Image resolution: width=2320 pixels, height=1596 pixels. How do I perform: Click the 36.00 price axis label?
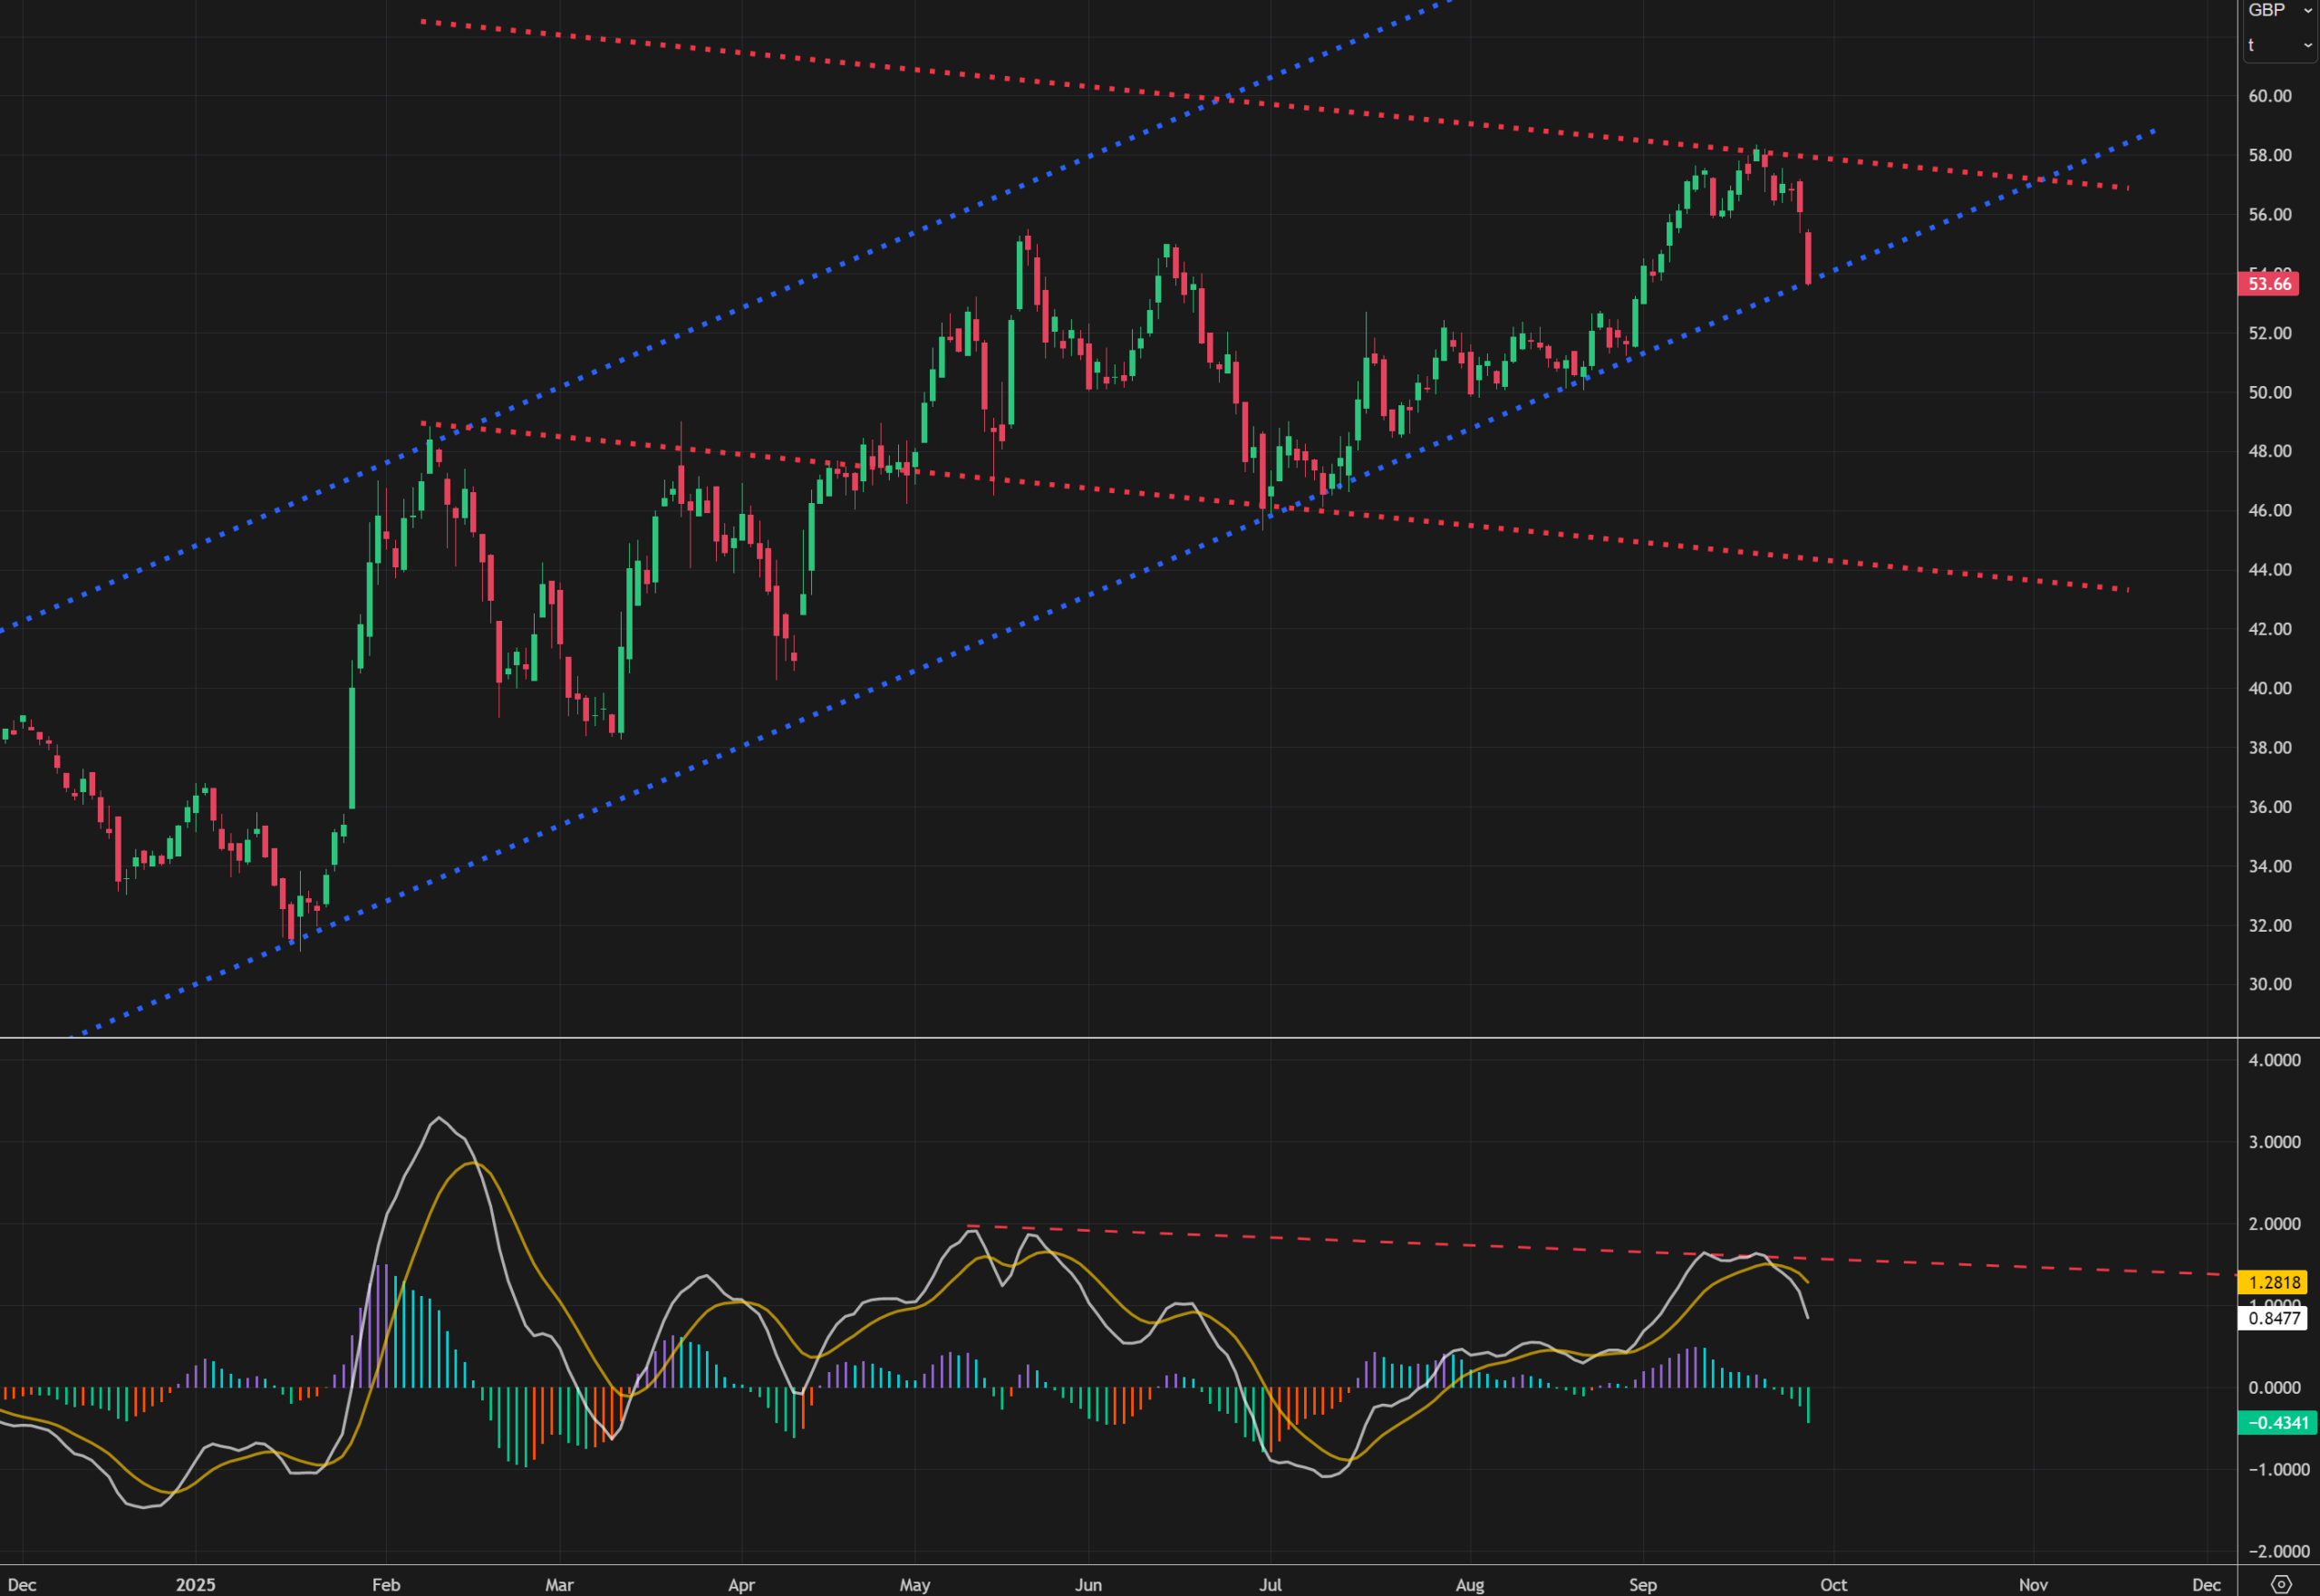[x=2270, y=807]
